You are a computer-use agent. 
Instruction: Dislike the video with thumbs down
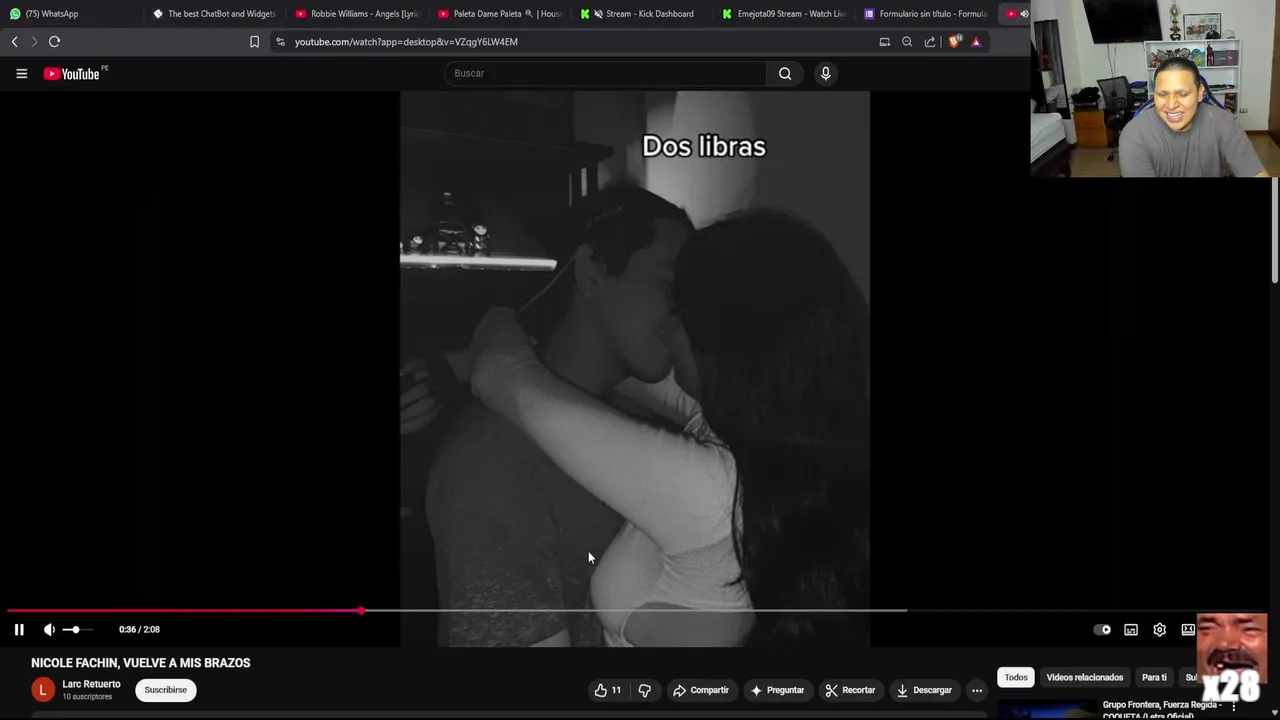[x=645, y=690]
